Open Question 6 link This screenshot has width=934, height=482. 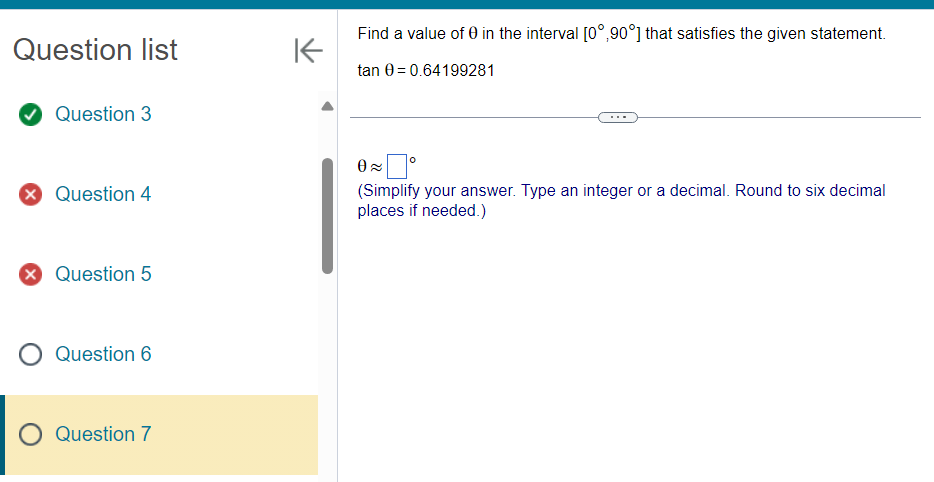103,354
